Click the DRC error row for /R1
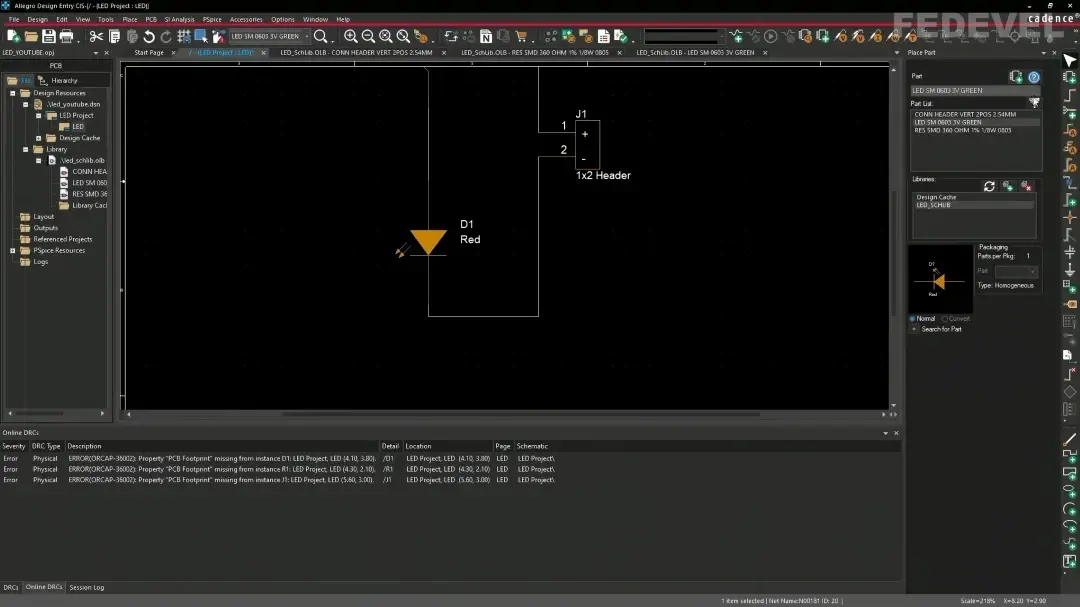Screen dimensions: 1080x607 click(x=279, y=469)
